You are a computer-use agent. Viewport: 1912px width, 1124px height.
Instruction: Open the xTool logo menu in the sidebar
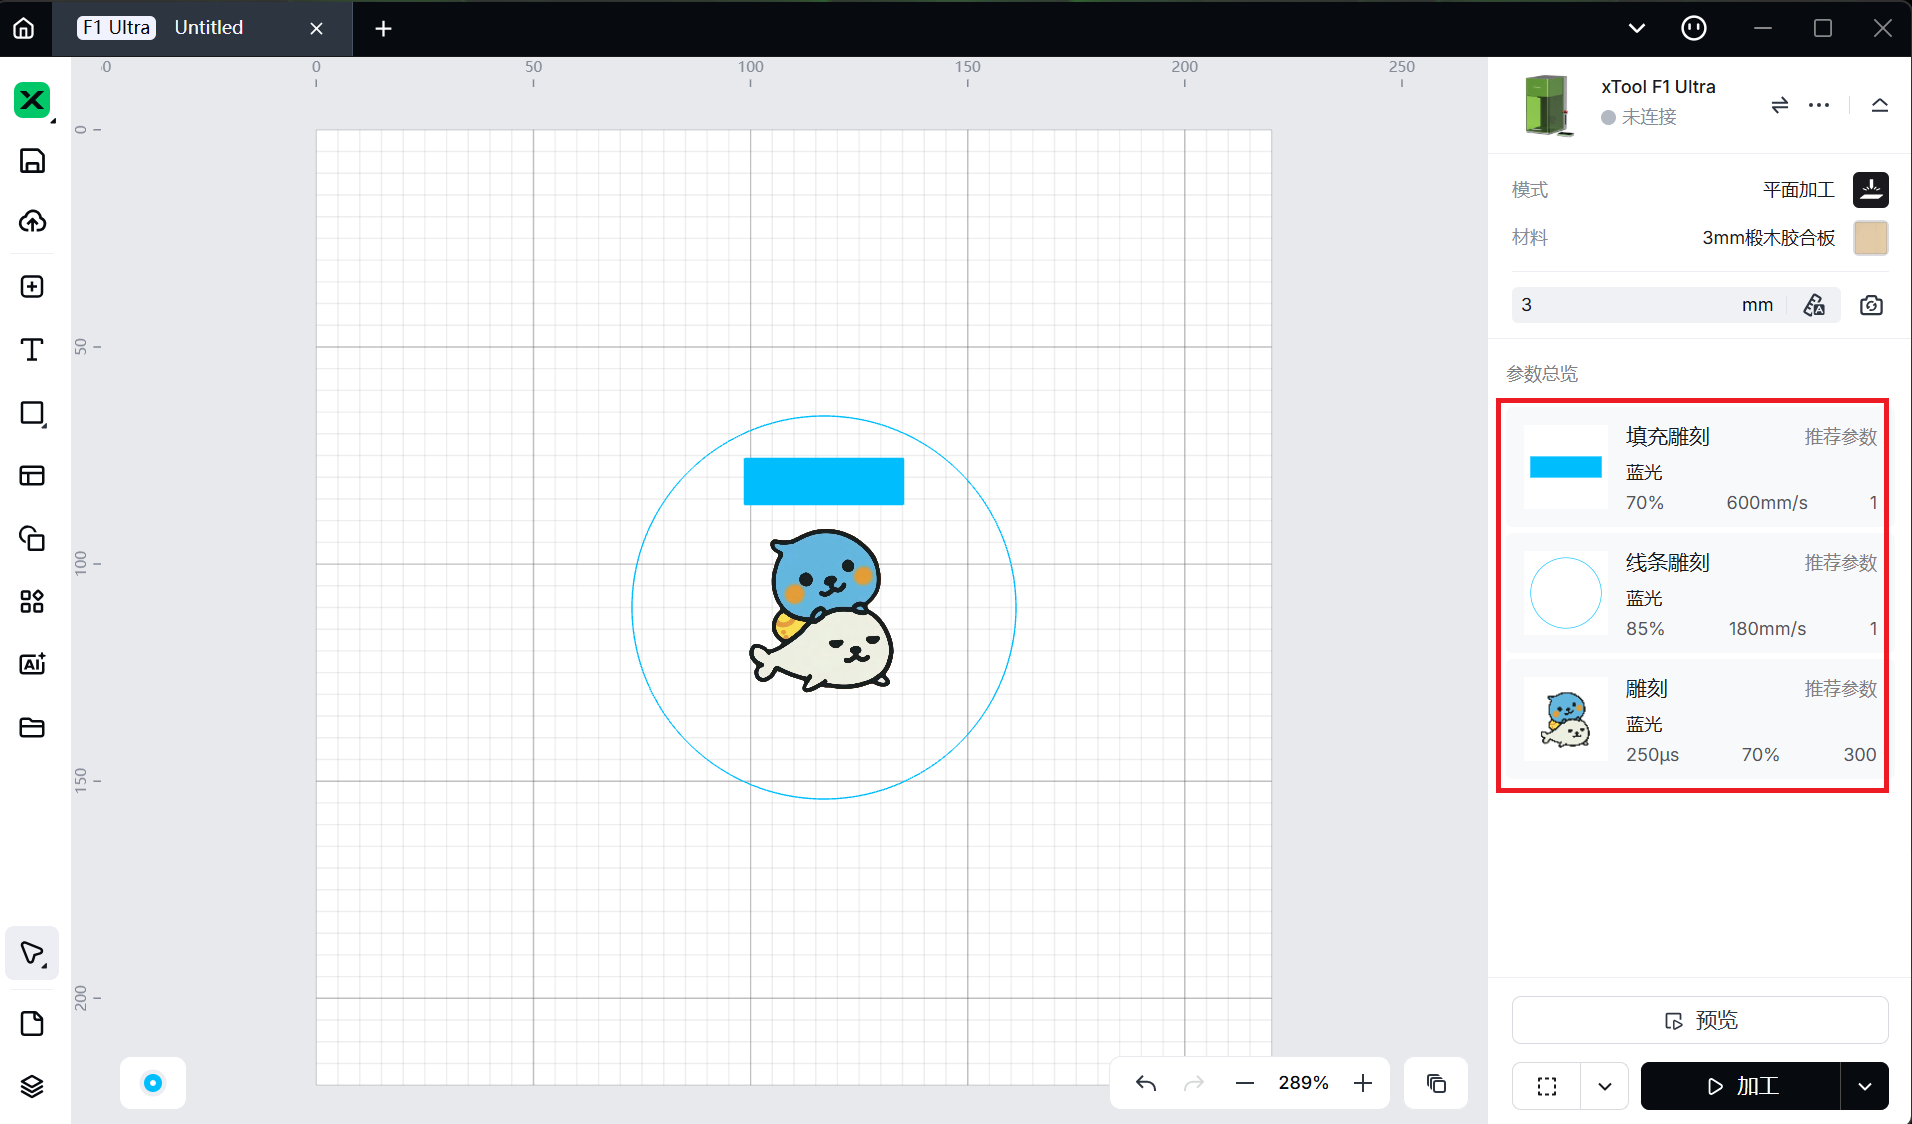pyautogui.click(x=32, y=100)
